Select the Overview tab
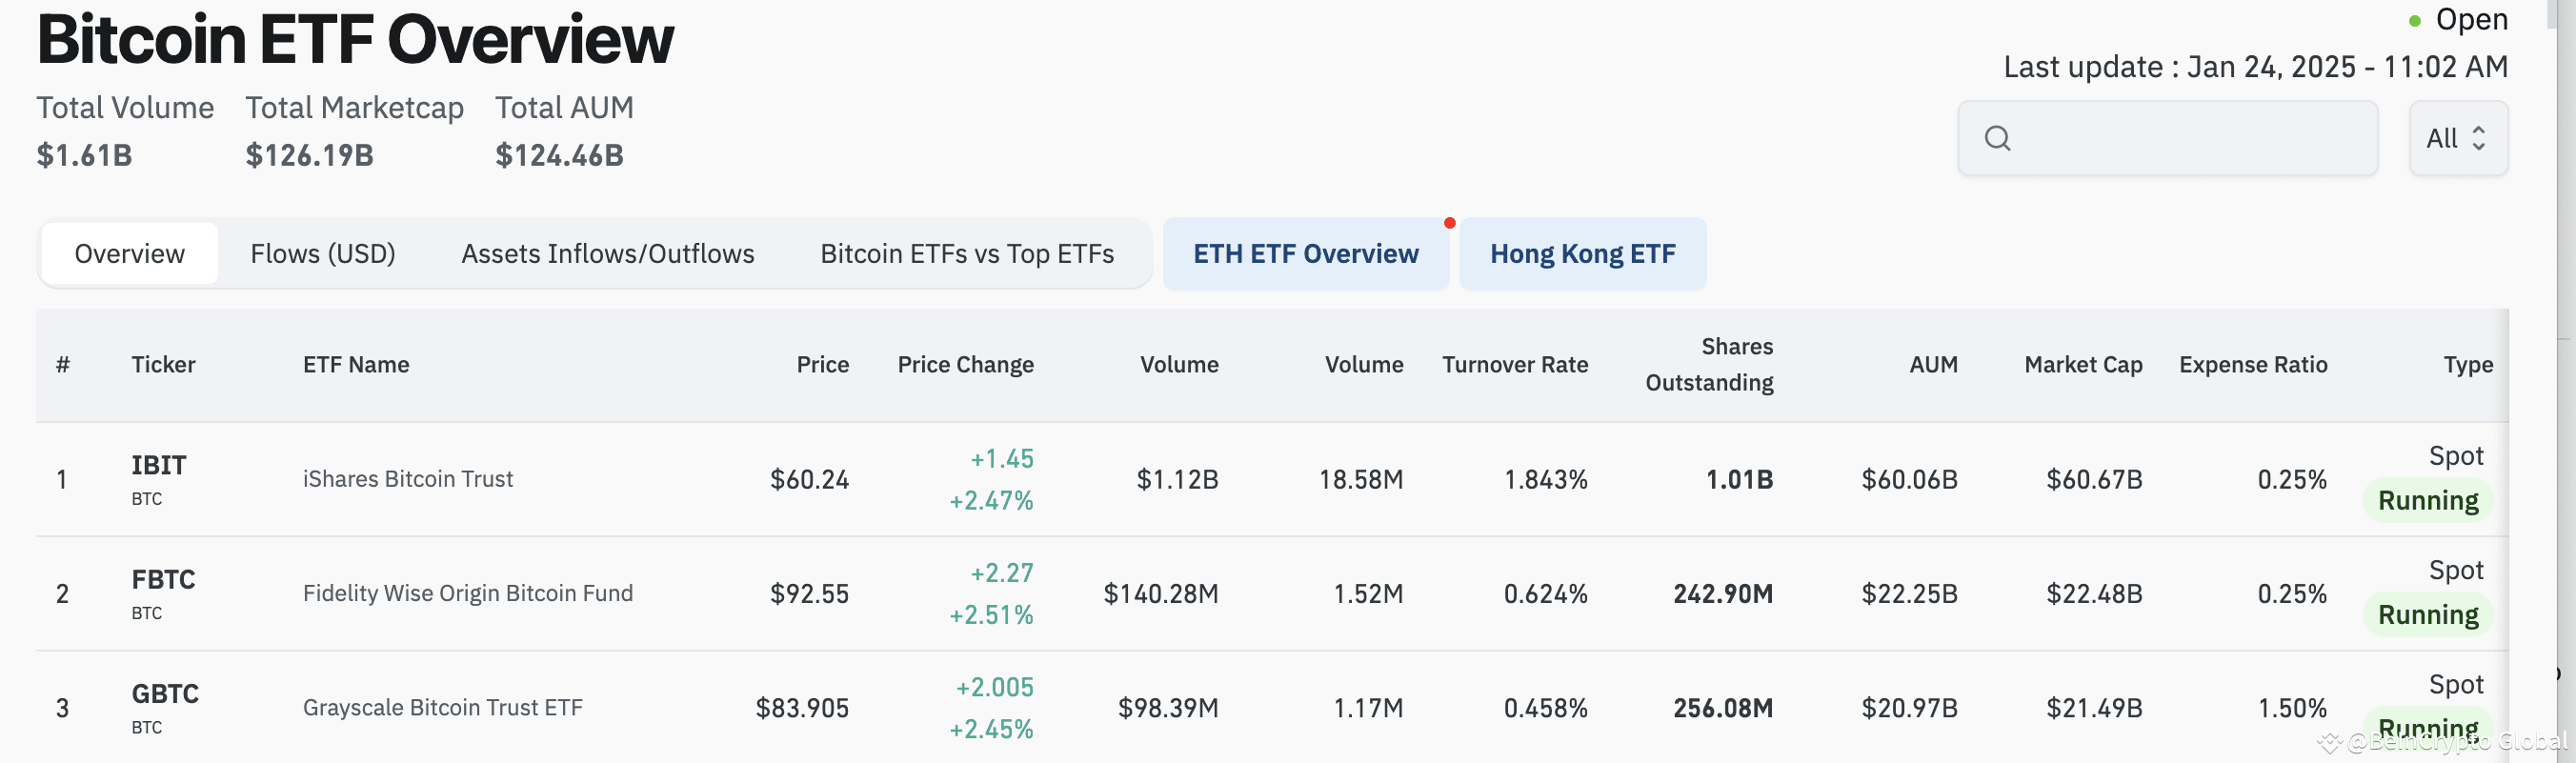 tap(128, 253)
